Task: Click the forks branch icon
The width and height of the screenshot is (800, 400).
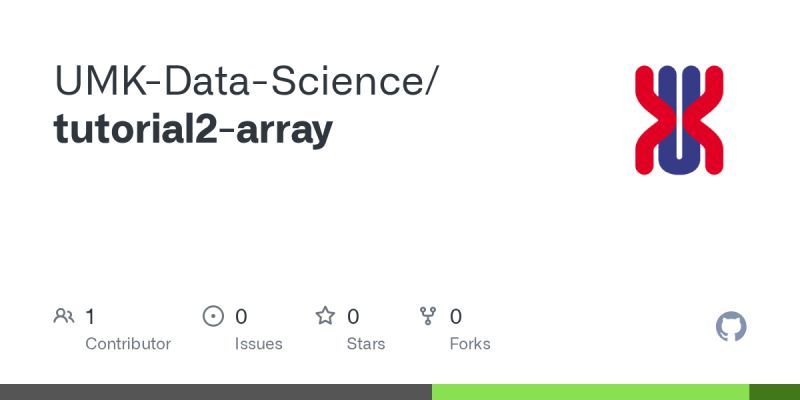Action: point(428,316)
